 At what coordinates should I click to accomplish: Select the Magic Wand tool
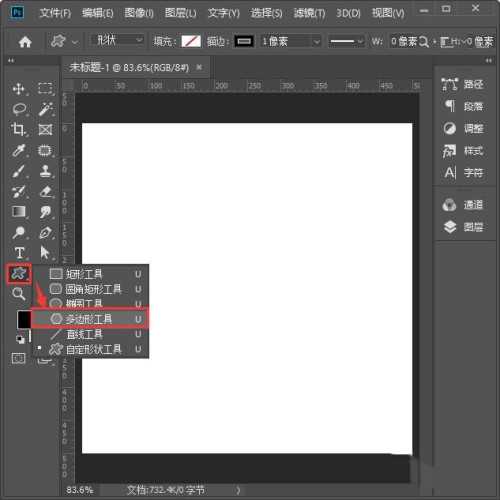click(x=45, y=109)
